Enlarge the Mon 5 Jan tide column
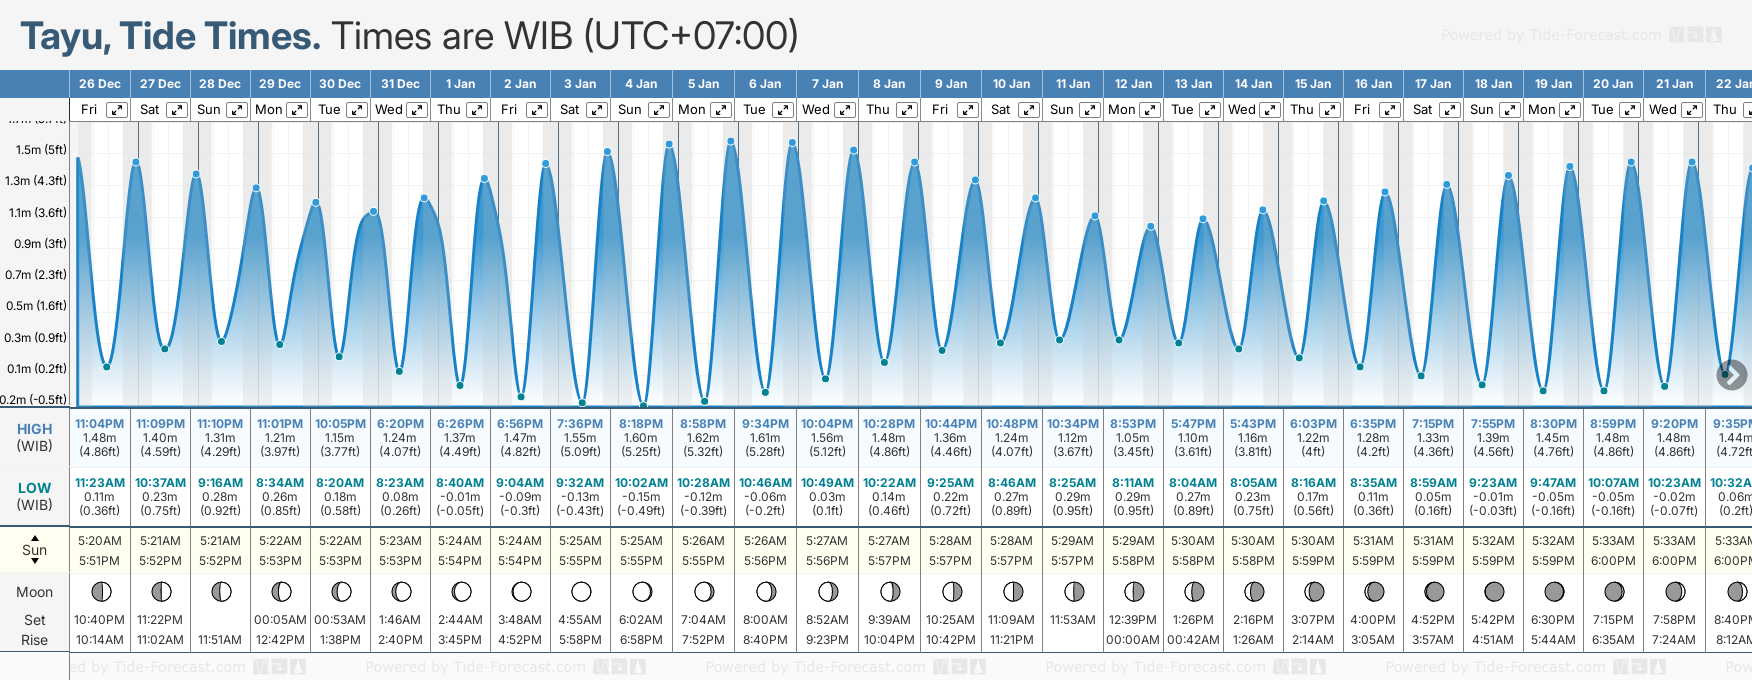Viewport: 1752px width, 680px height. [x=720, y=110]
